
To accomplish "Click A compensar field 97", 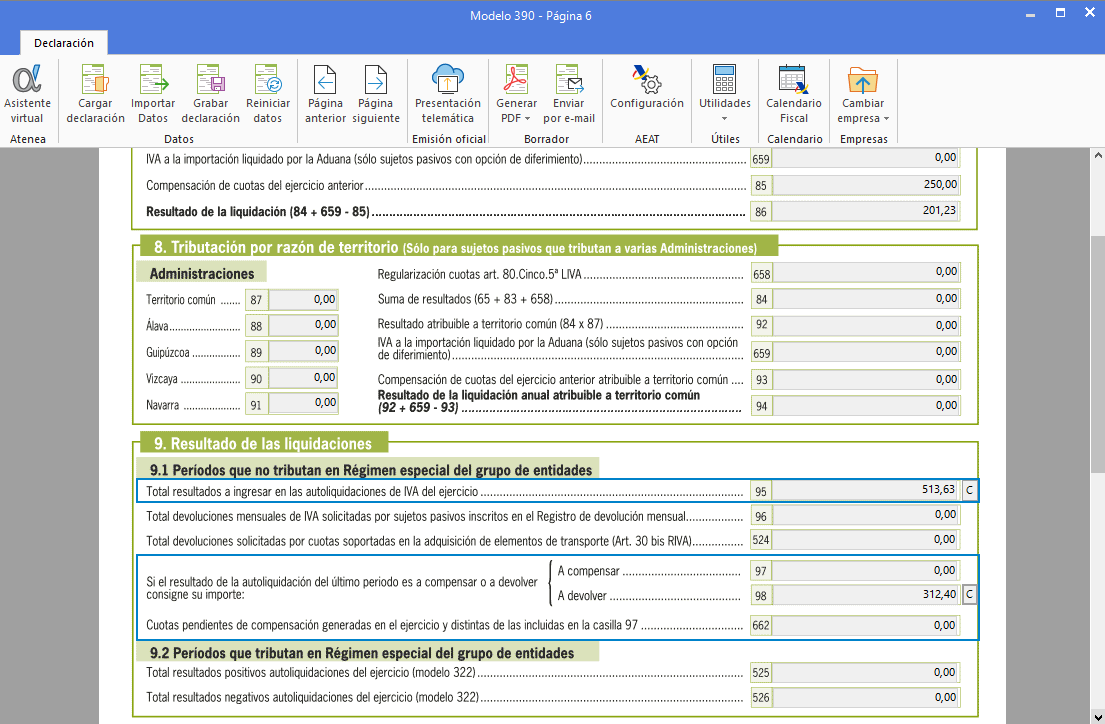I will tap(866, 570).
